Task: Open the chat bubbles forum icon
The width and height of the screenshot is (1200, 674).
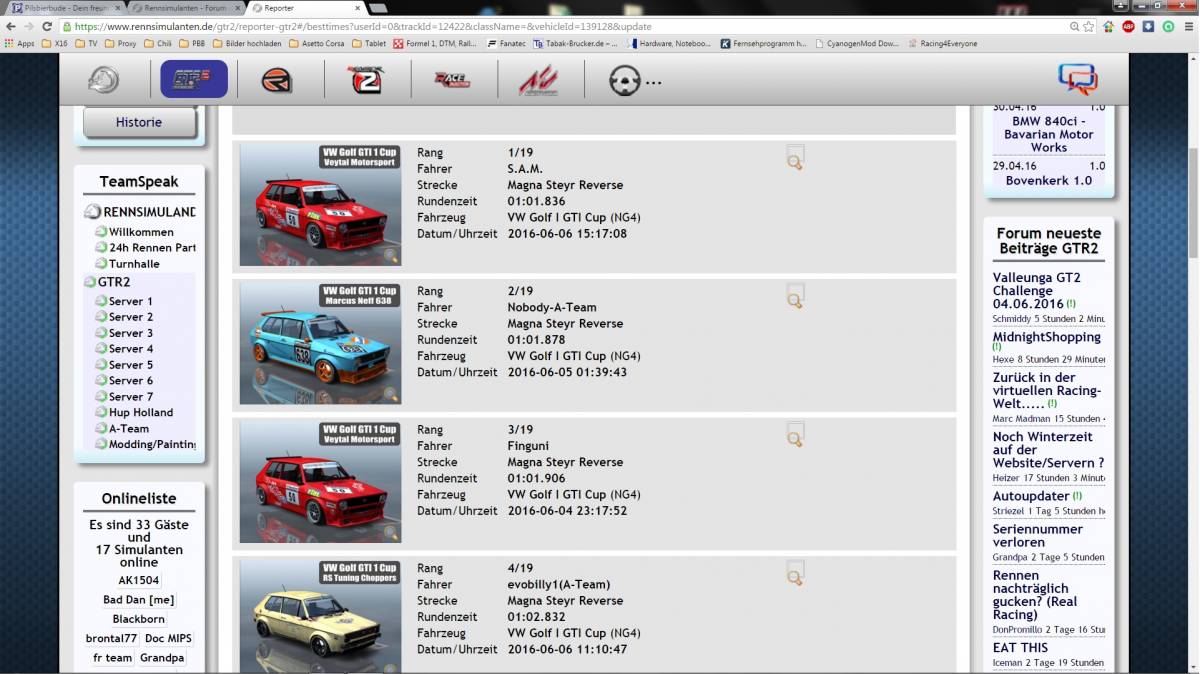Action: (1077, 79)
